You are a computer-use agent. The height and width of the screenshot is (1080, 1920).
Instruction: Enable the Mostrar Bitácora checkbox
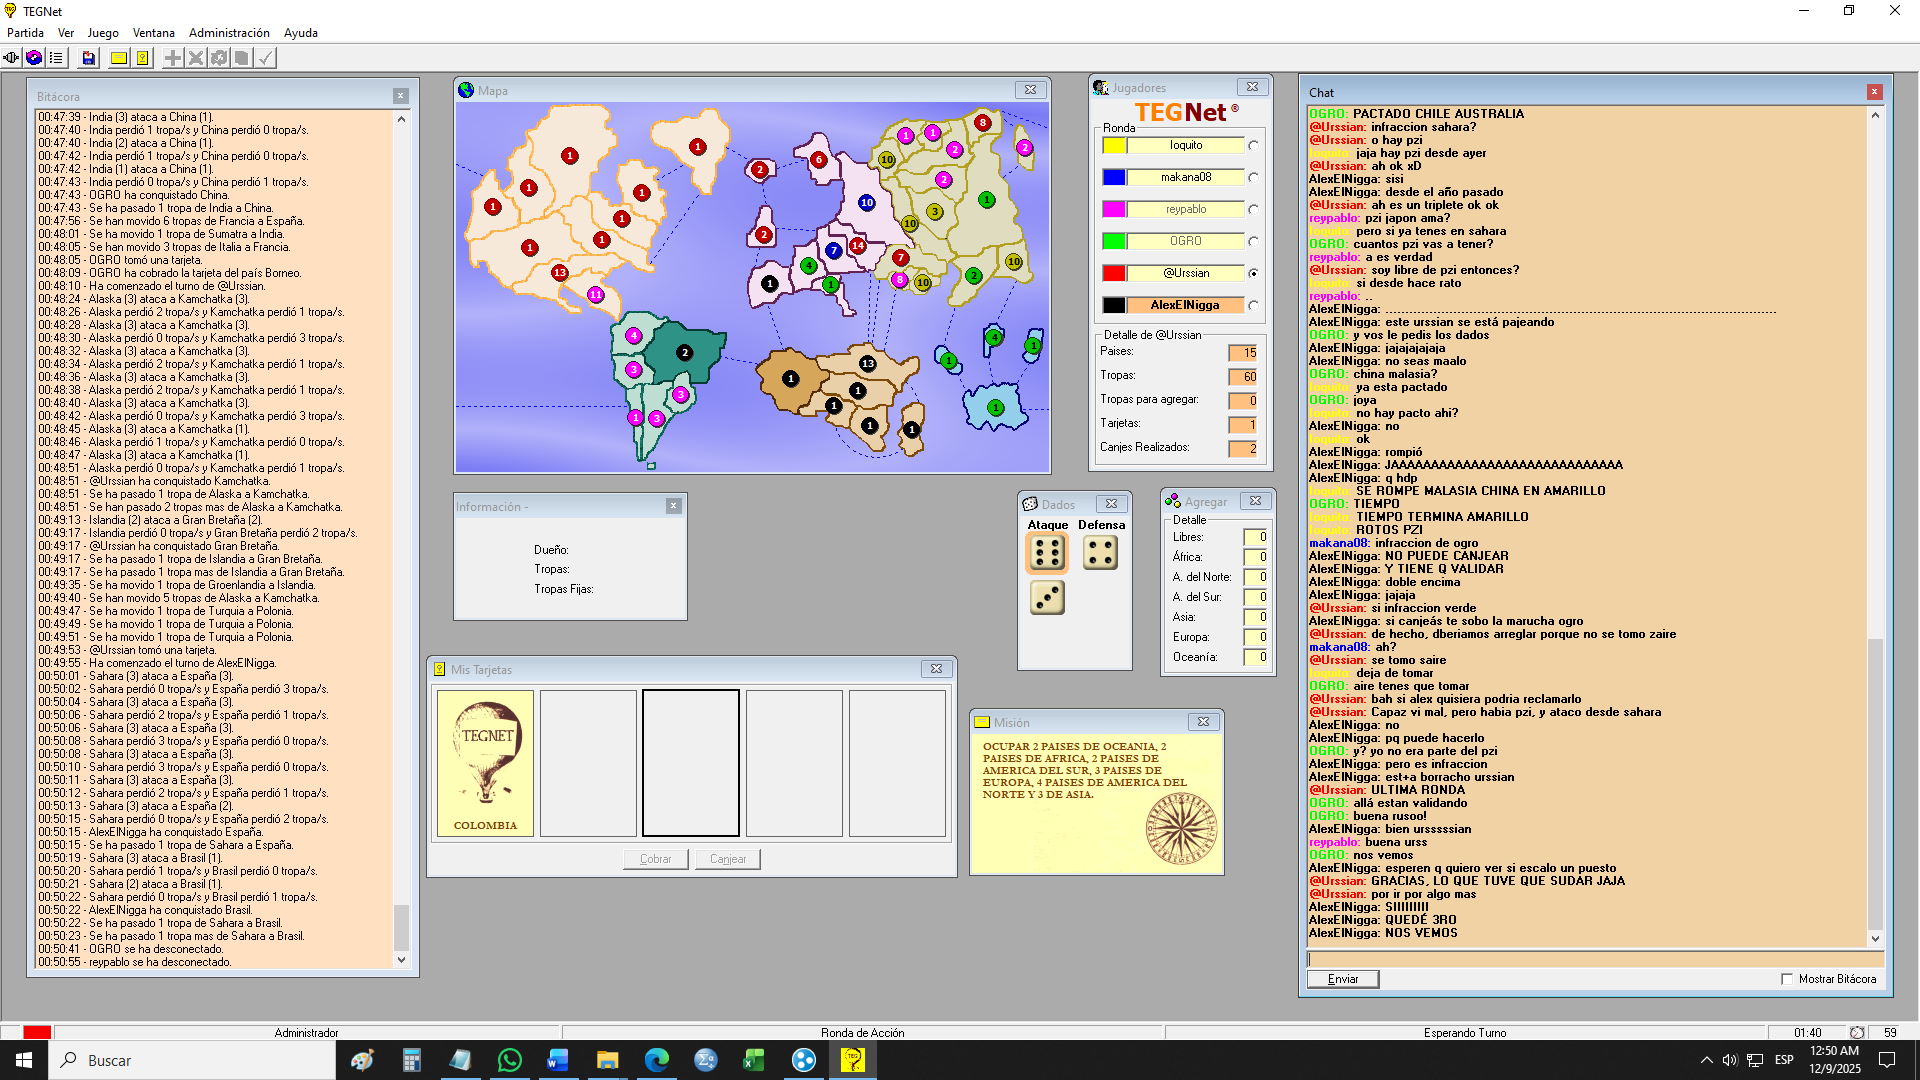1787,979
